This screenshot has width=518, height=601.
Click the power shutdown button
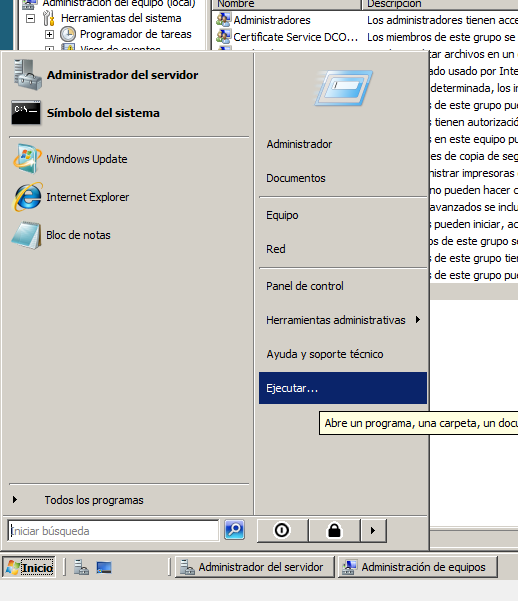click(x=282, y=530)
